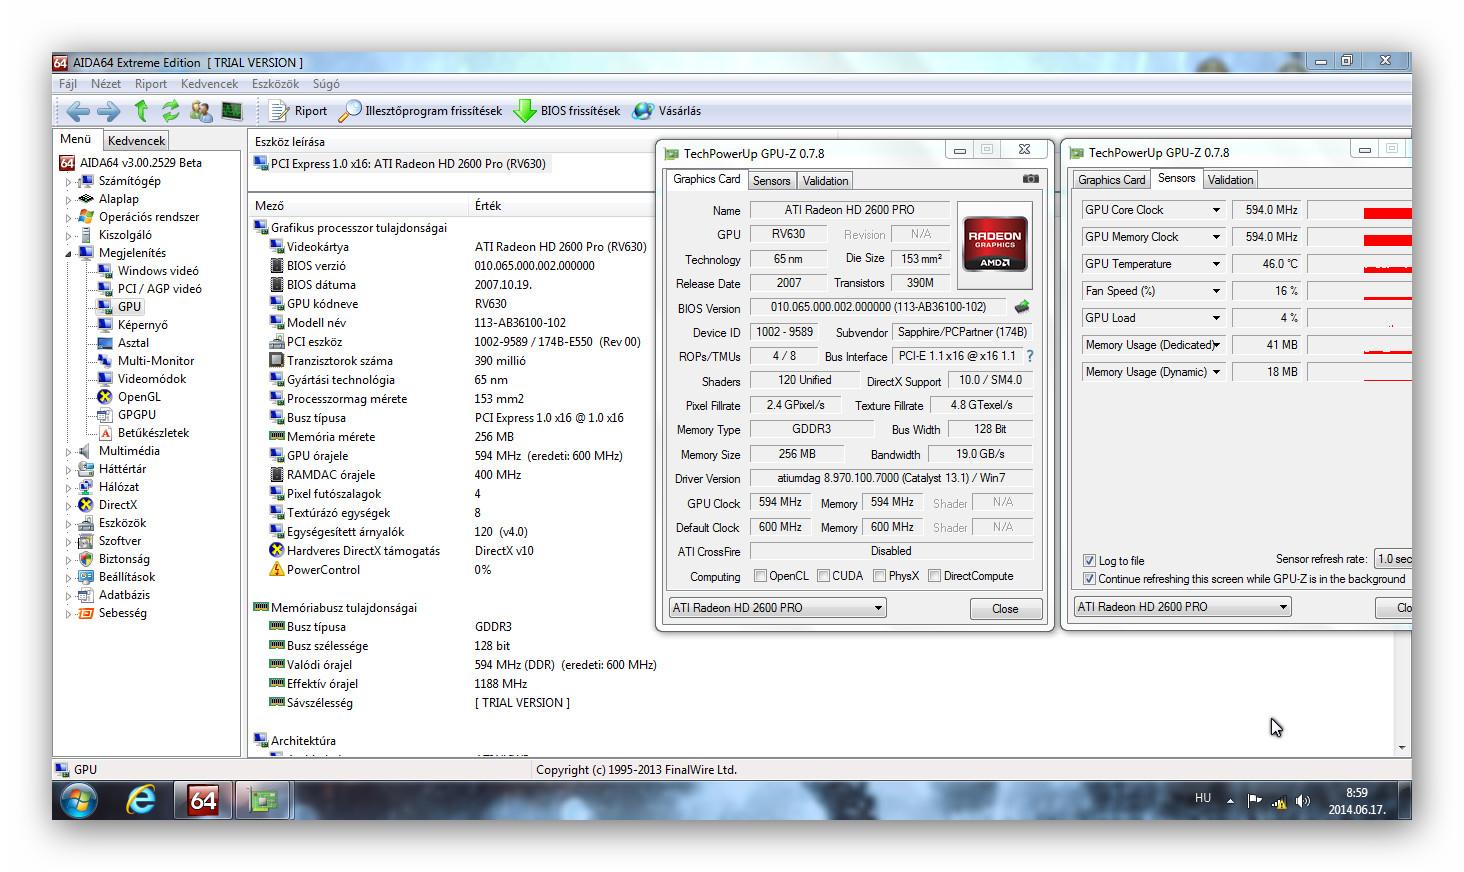Open Internet Explorer from the taskbar
Image resolution: width=1464 pixels, height=872 pixels.
click(x=141, y=800)
